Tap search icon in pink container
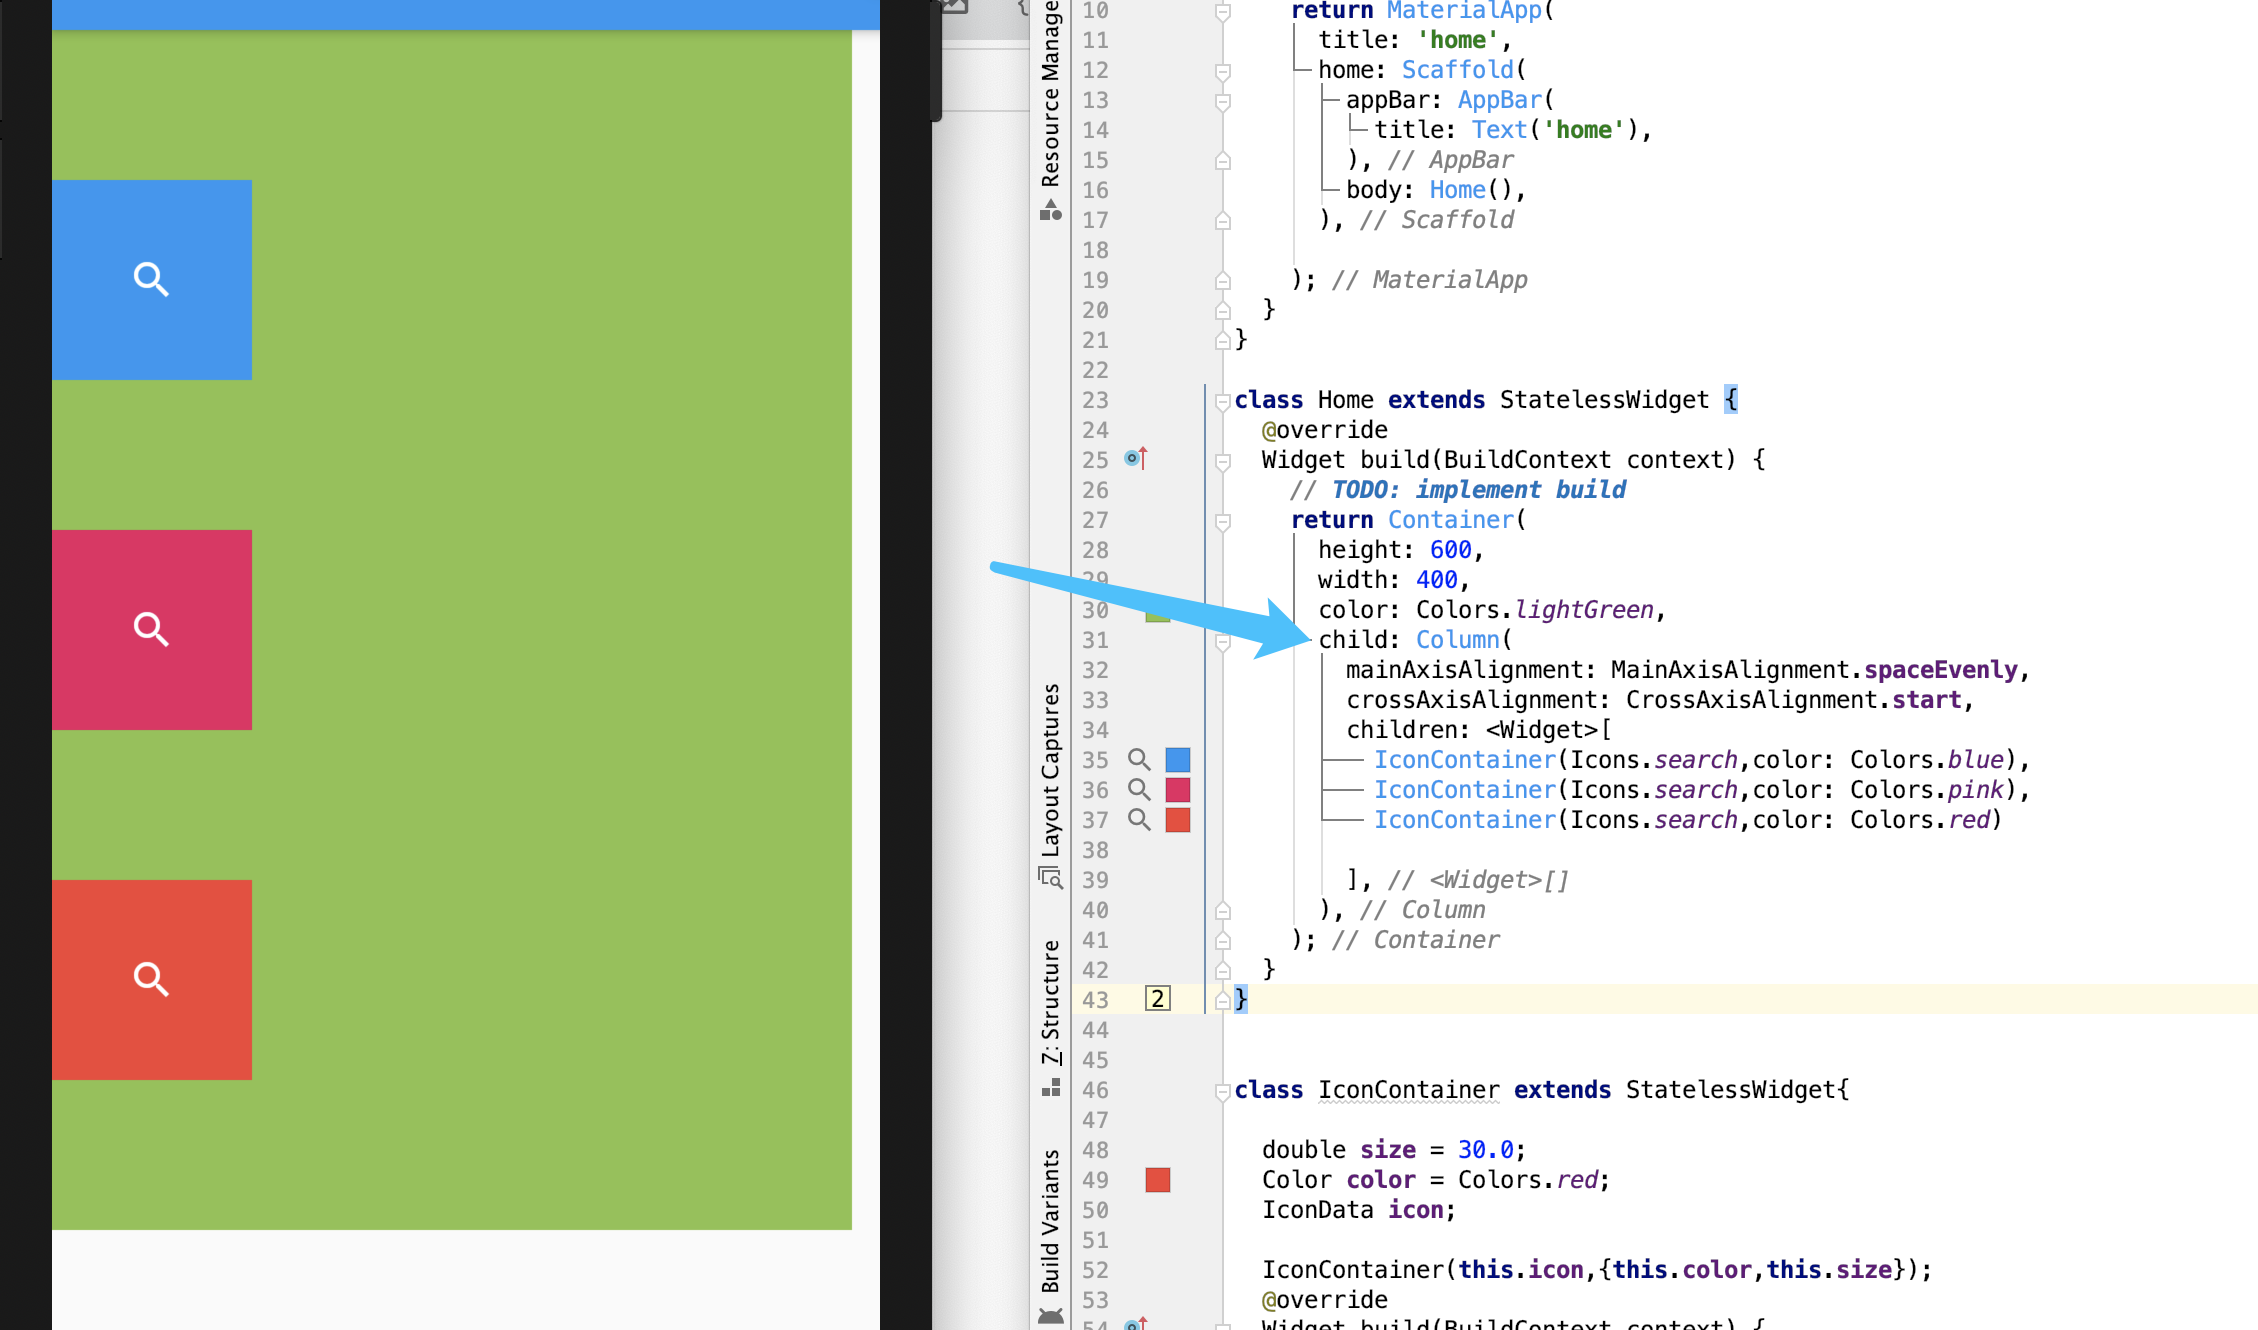The width and height of the screenshot is (2258, 1330). [x=151, y=629]
